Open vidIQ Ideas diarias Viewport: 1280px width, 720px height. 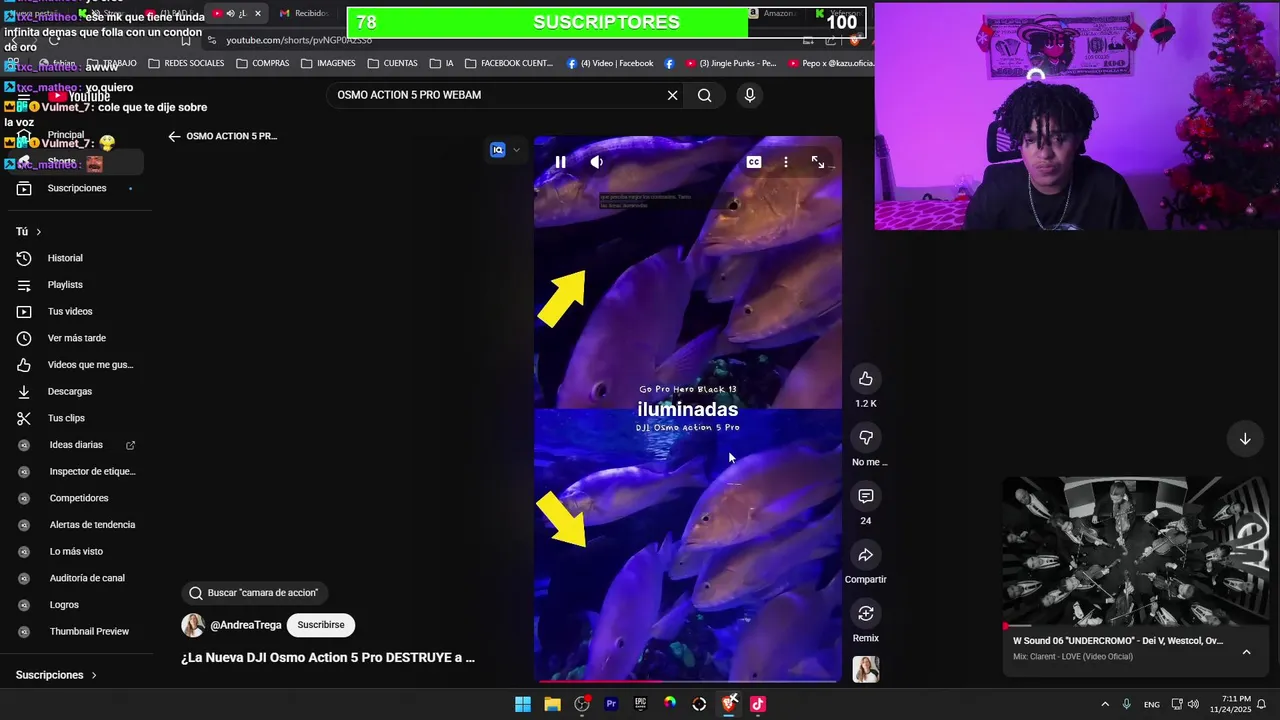click(x=76, y=445)
